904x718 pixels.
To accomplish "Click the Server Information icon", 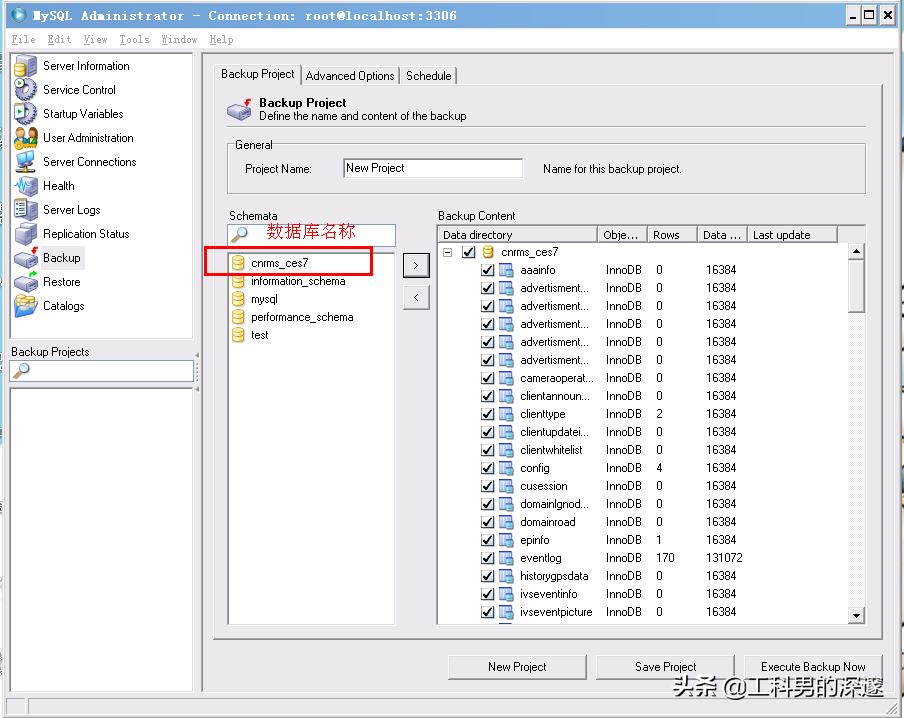I will (25, 66).
